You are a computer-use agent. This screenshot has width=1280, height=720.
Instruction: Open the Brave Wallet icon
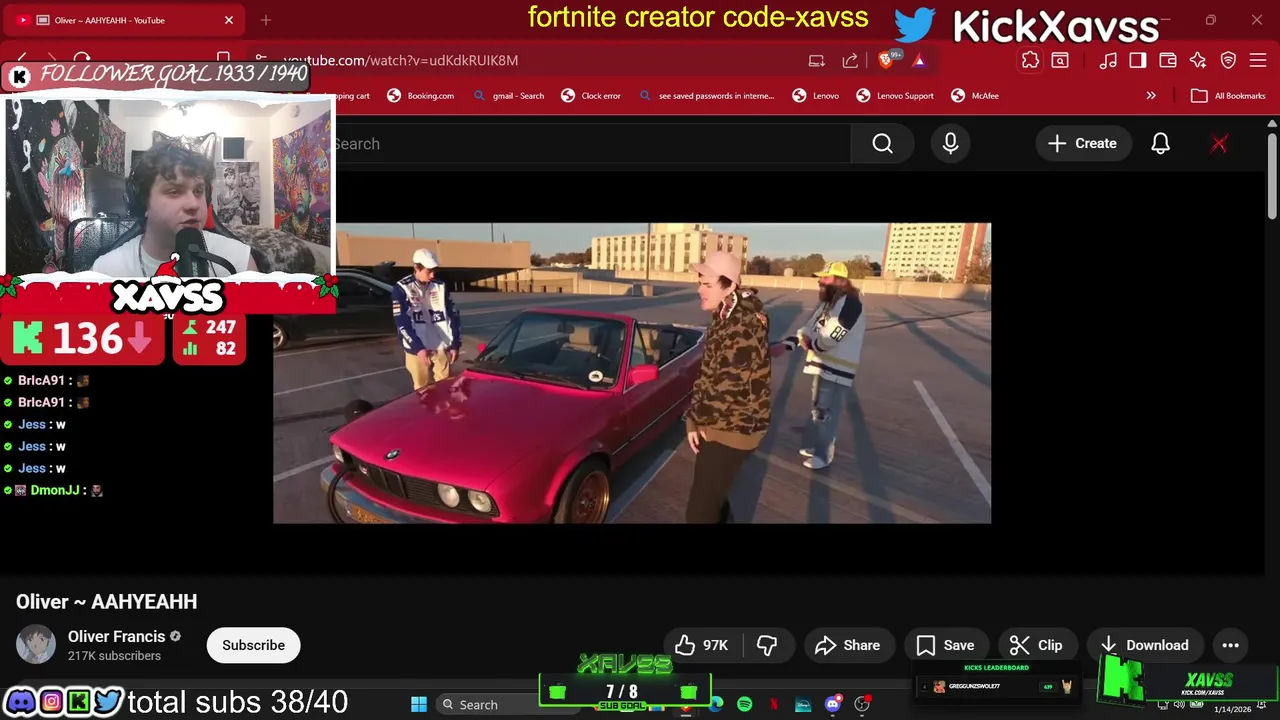click(1168, 61)
